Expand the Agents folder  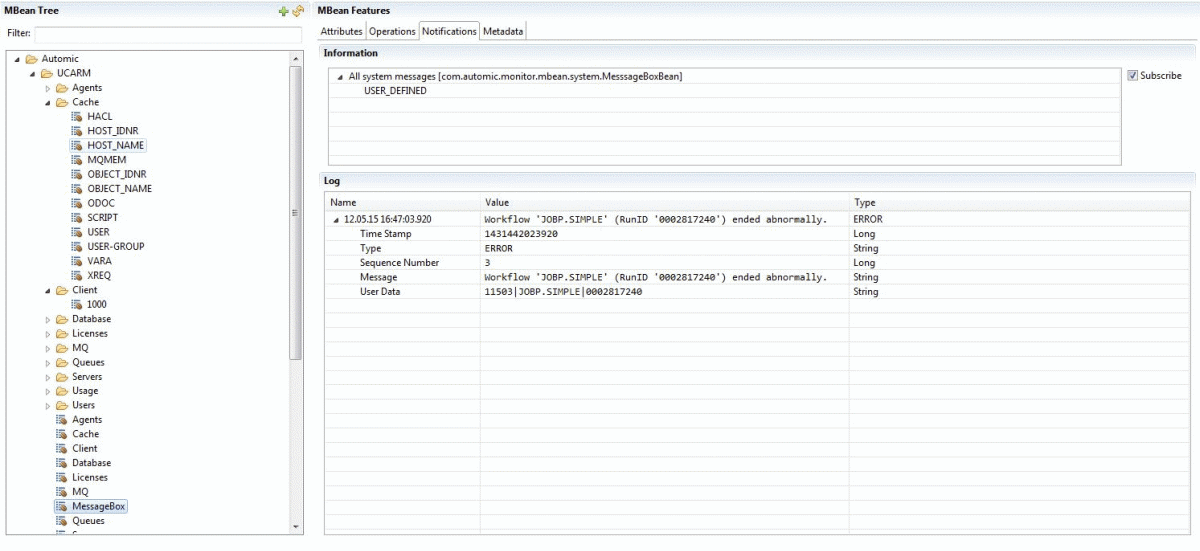point(48,88)
